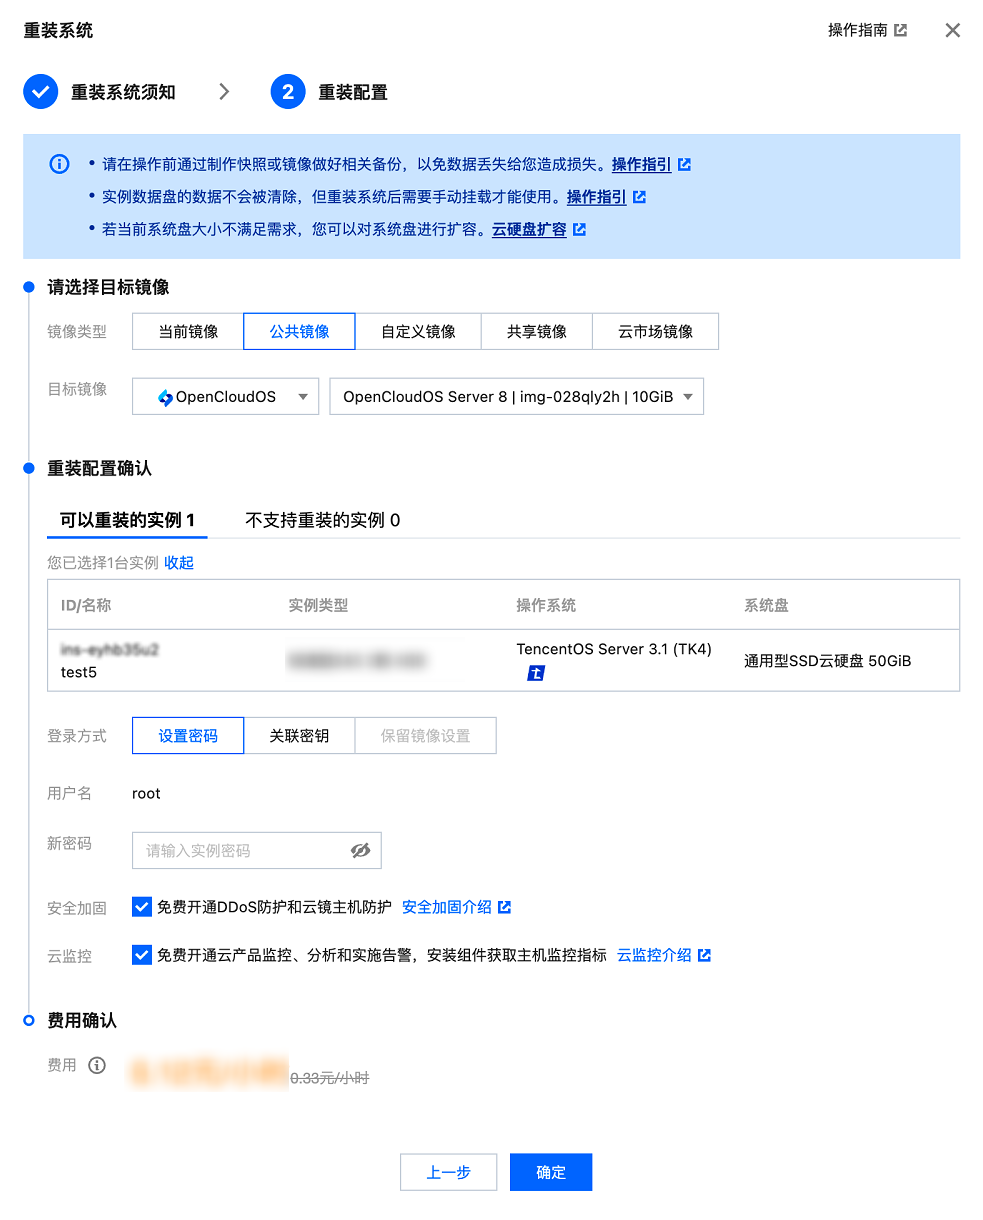Click the completed checkmark step icon
The image size is (983, 1220).
coord(40,92)
